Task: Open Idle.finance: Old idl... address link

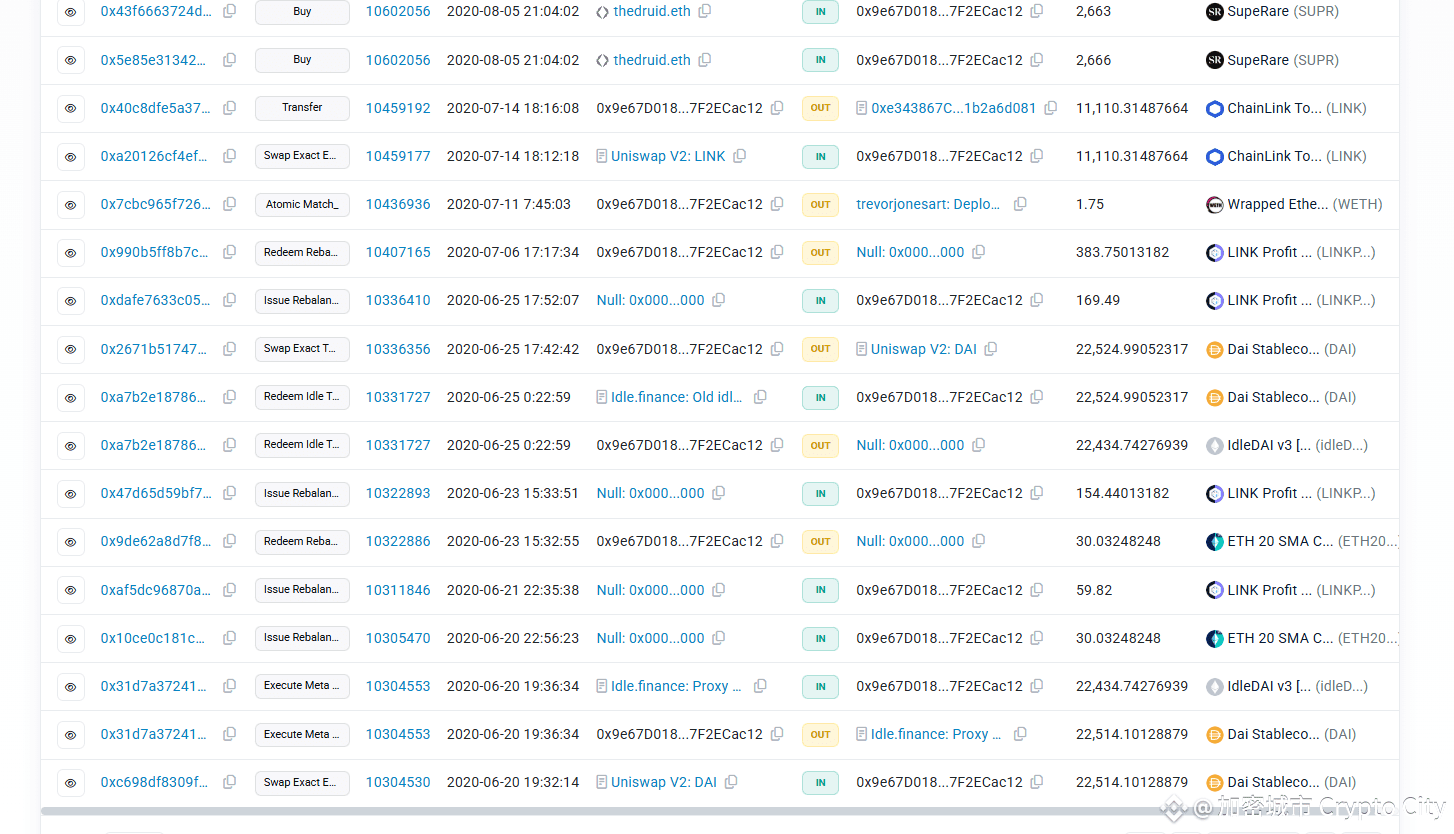Action: pos(677,397)
